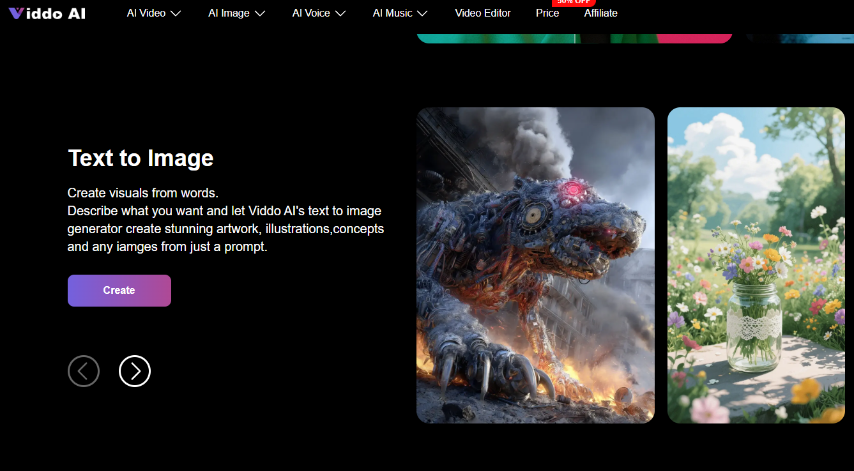Click the Viddo AI logo
The image size is (854, 471).
pyautogui.click(x=47, y=13)
